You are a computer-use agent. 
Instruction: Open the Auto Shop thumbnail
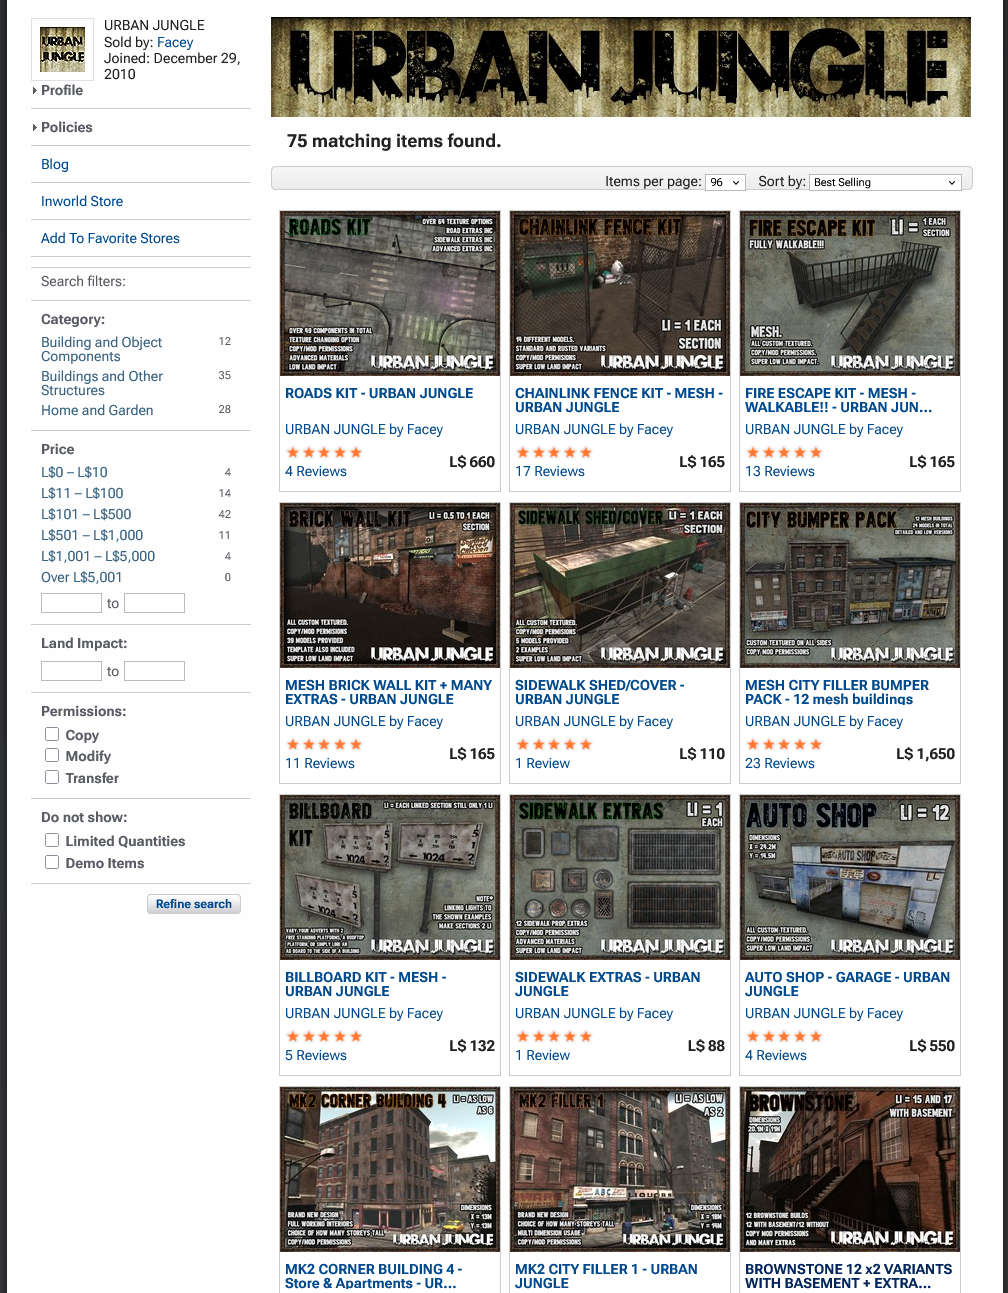(x=850, y=877)
